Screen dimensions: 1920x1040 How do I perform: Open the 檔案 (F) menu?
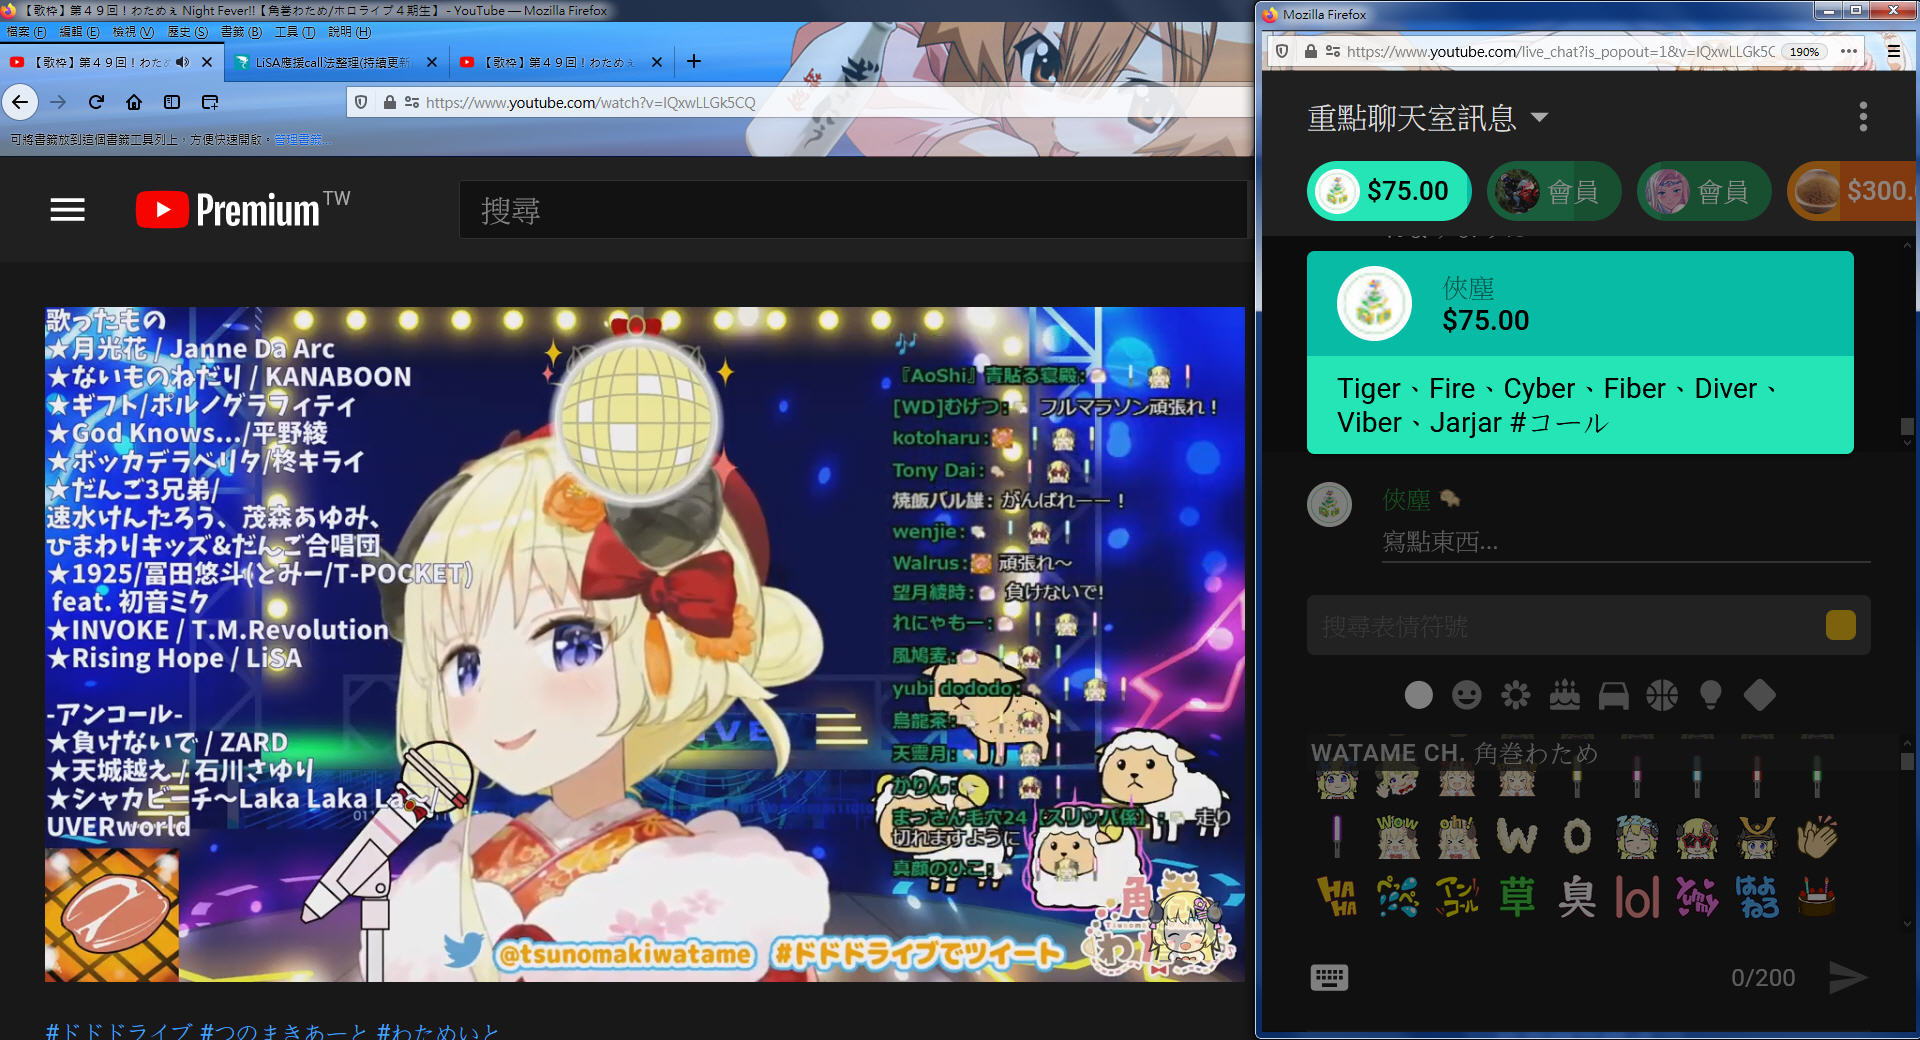click(26, 32)
